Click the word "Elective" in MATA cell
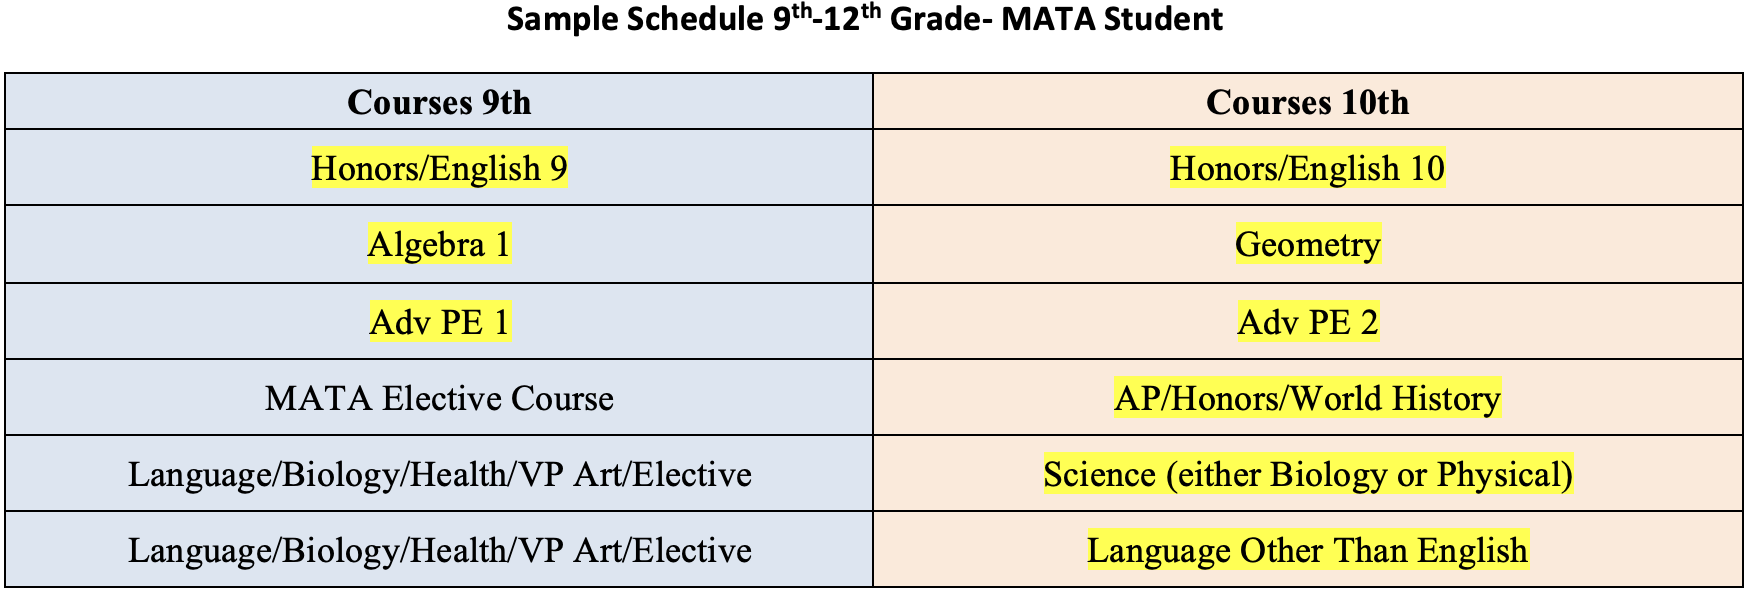 point(443,398)
